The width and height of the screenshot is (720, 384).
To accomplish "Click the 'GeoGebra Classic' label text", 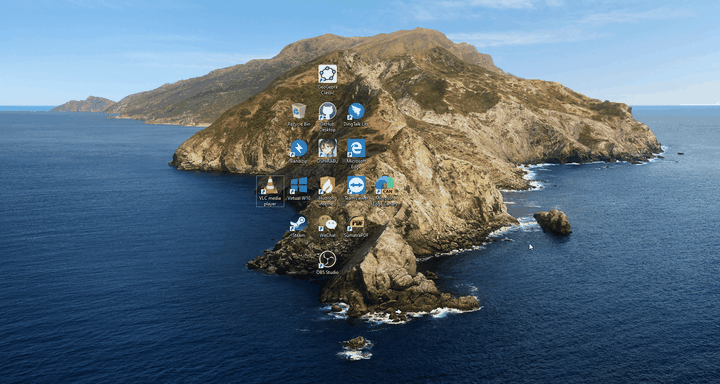I will pos(327,90).
